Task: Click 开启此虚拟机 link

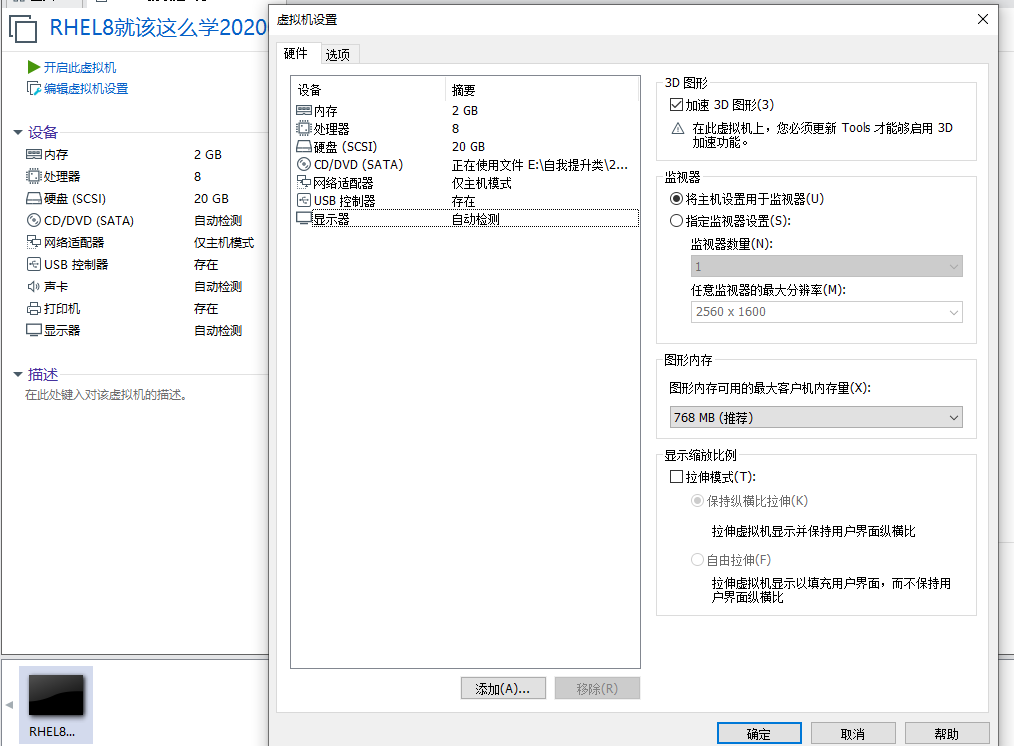Action: point(80,67)
